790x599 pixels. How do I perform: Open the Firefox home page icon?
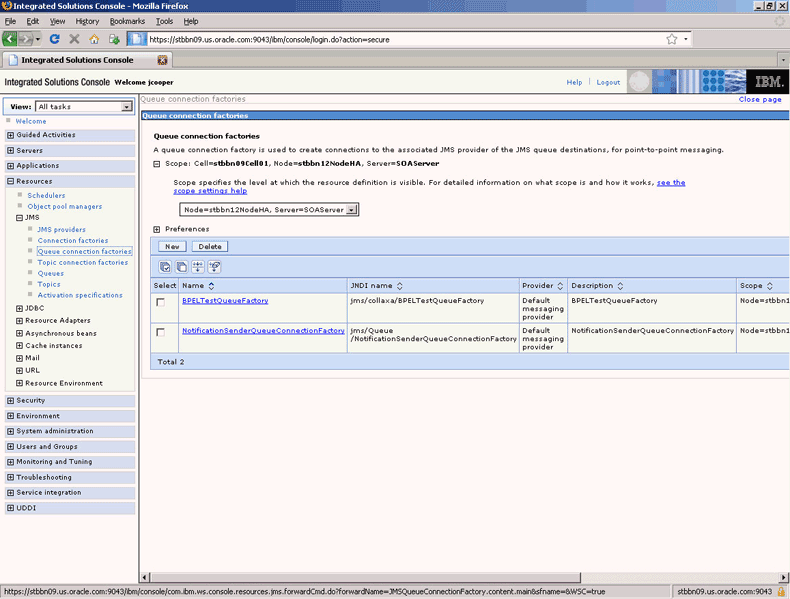(x=94, y=39)
